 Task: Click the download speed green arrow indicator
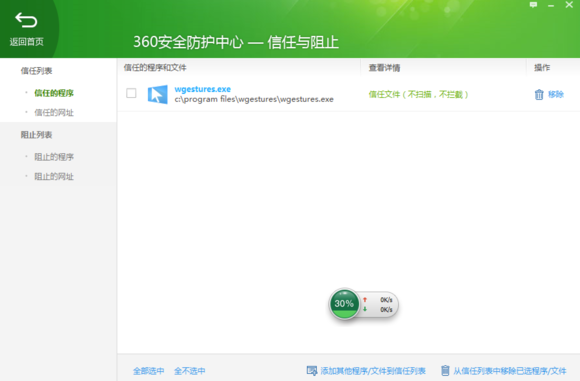click(x=365, y=309)
